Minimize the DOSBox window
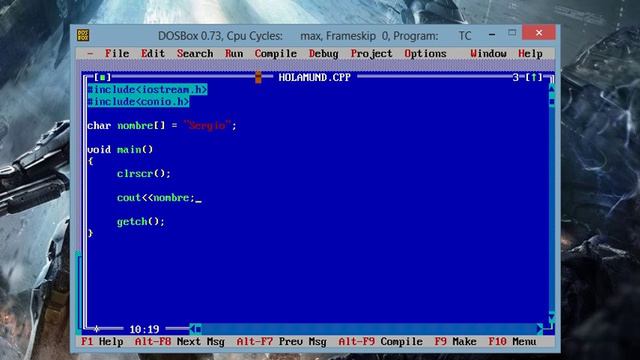The height and width of the screenshot is (360, 640). (492, 35)
